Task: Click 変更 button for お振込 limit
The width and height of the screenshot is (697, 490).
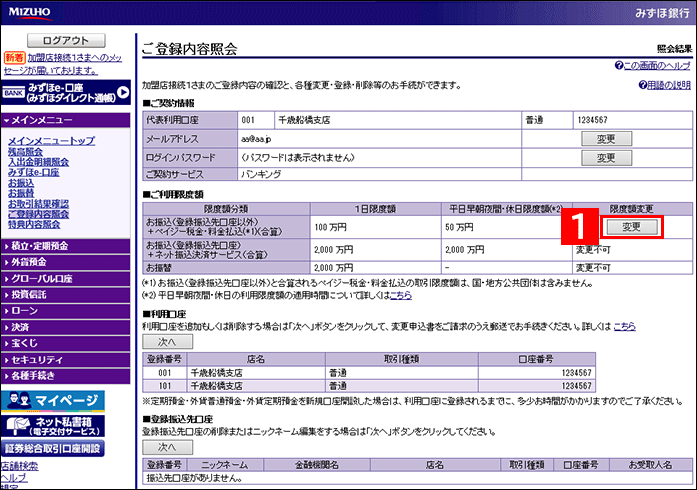Action: [632, 227]
